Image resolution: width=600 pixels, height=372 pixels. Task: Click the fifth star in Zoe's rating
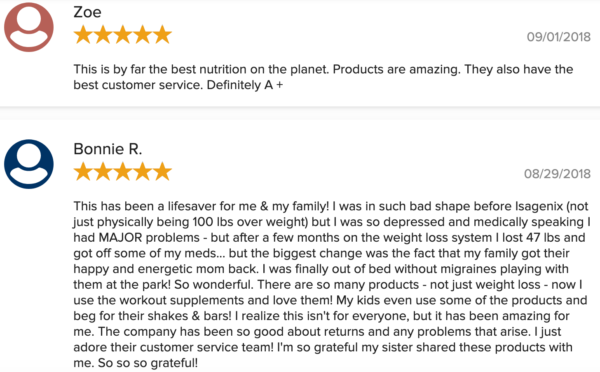point(162,34)
